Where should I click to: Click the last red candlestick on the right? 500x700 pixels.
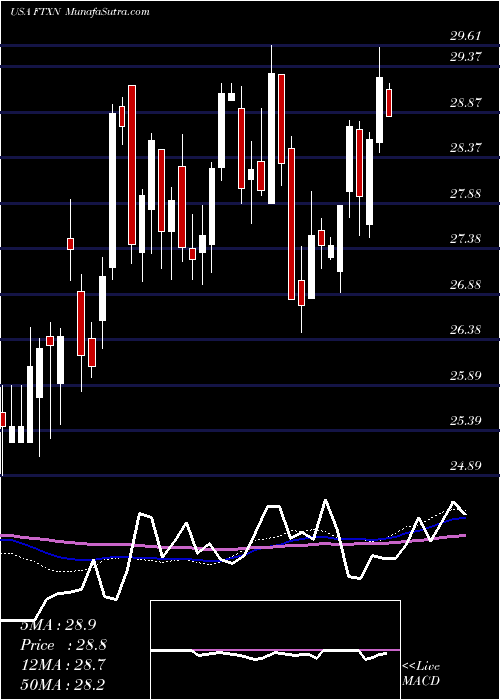pyautogui.click(x=389, y=103)
